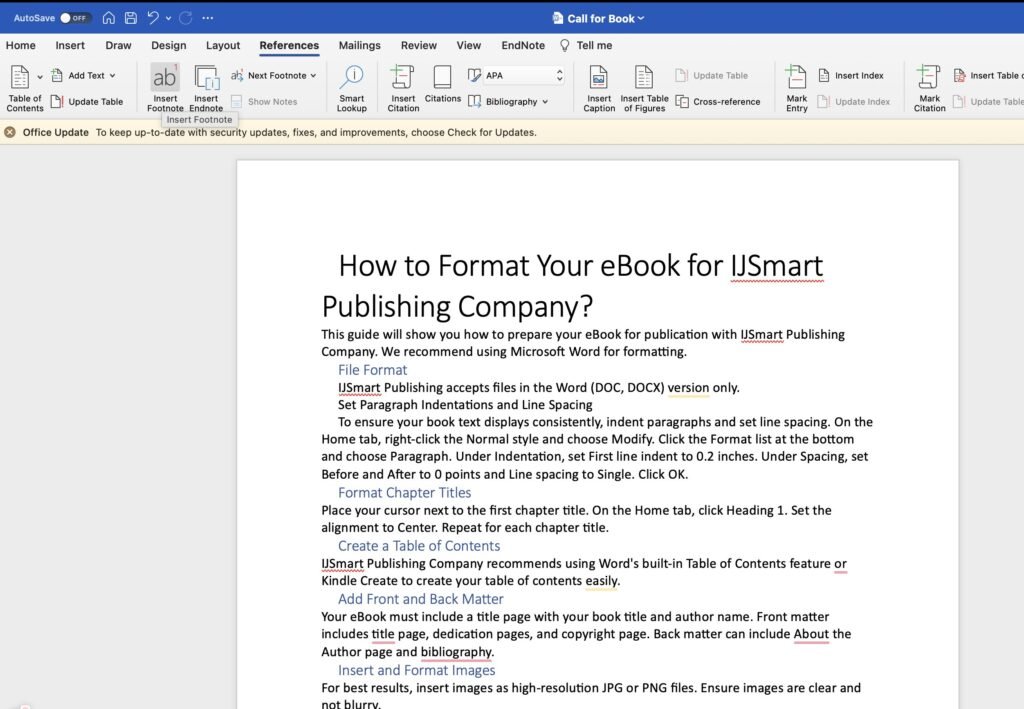Click the Tell me lightbulb search
The image size is (1024, 709).
[586, 46]
